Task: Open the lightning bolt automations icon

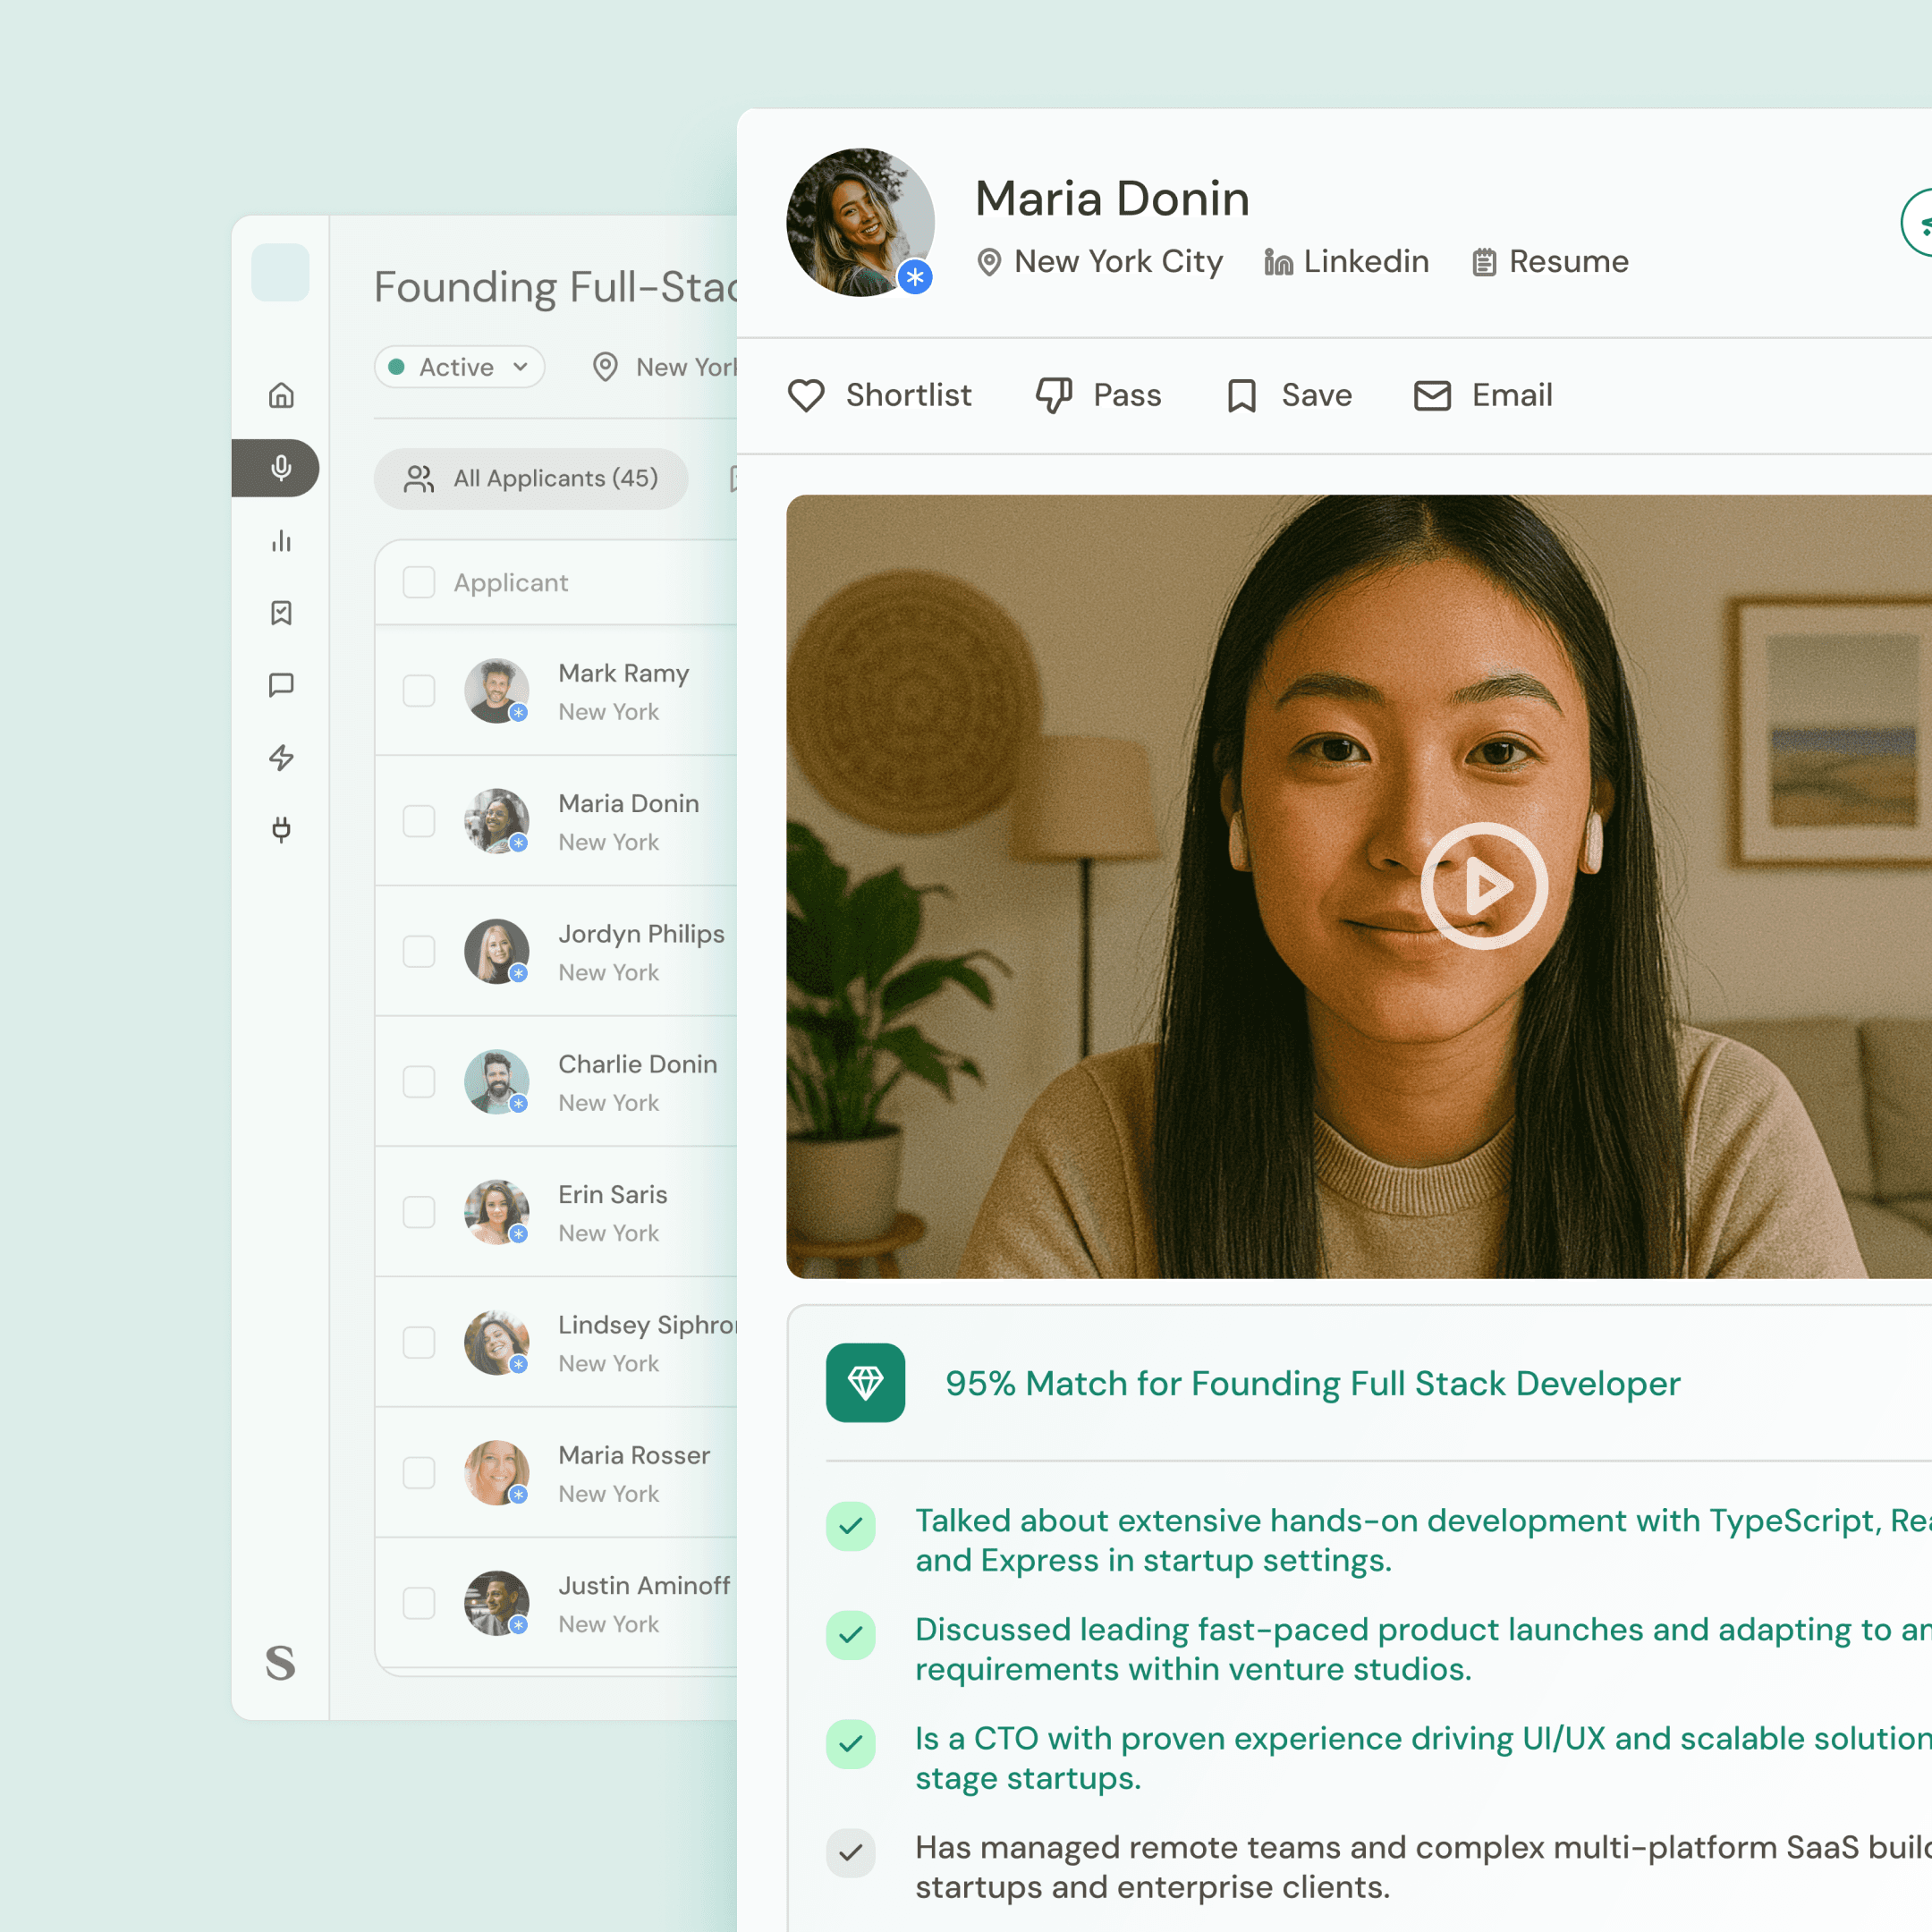Action: coord(281,757)
